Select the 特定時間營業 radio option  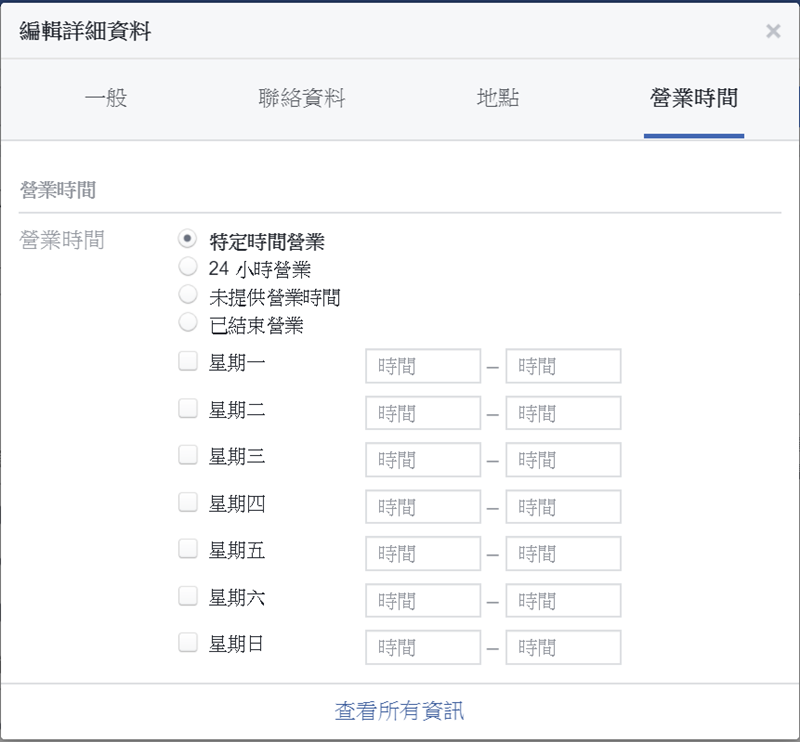coord(187,239)
